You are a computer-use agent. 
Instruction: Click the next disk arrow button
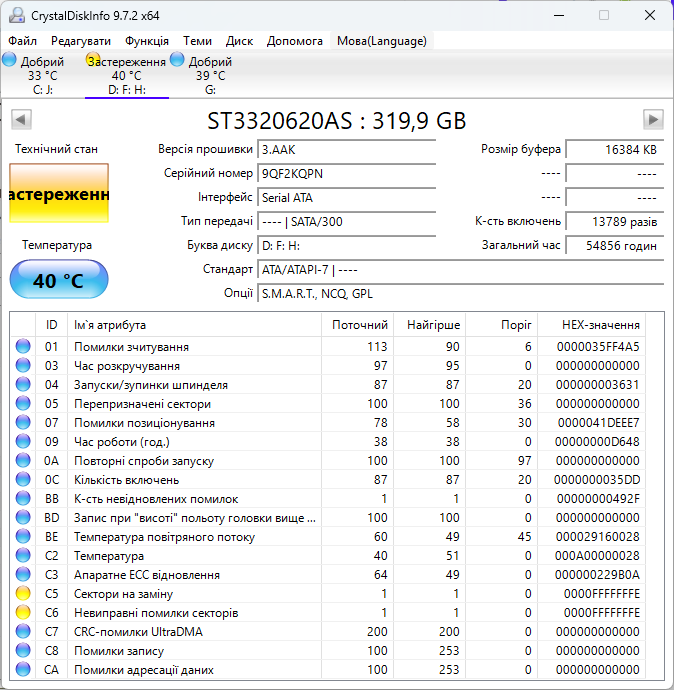click(653, 119)
